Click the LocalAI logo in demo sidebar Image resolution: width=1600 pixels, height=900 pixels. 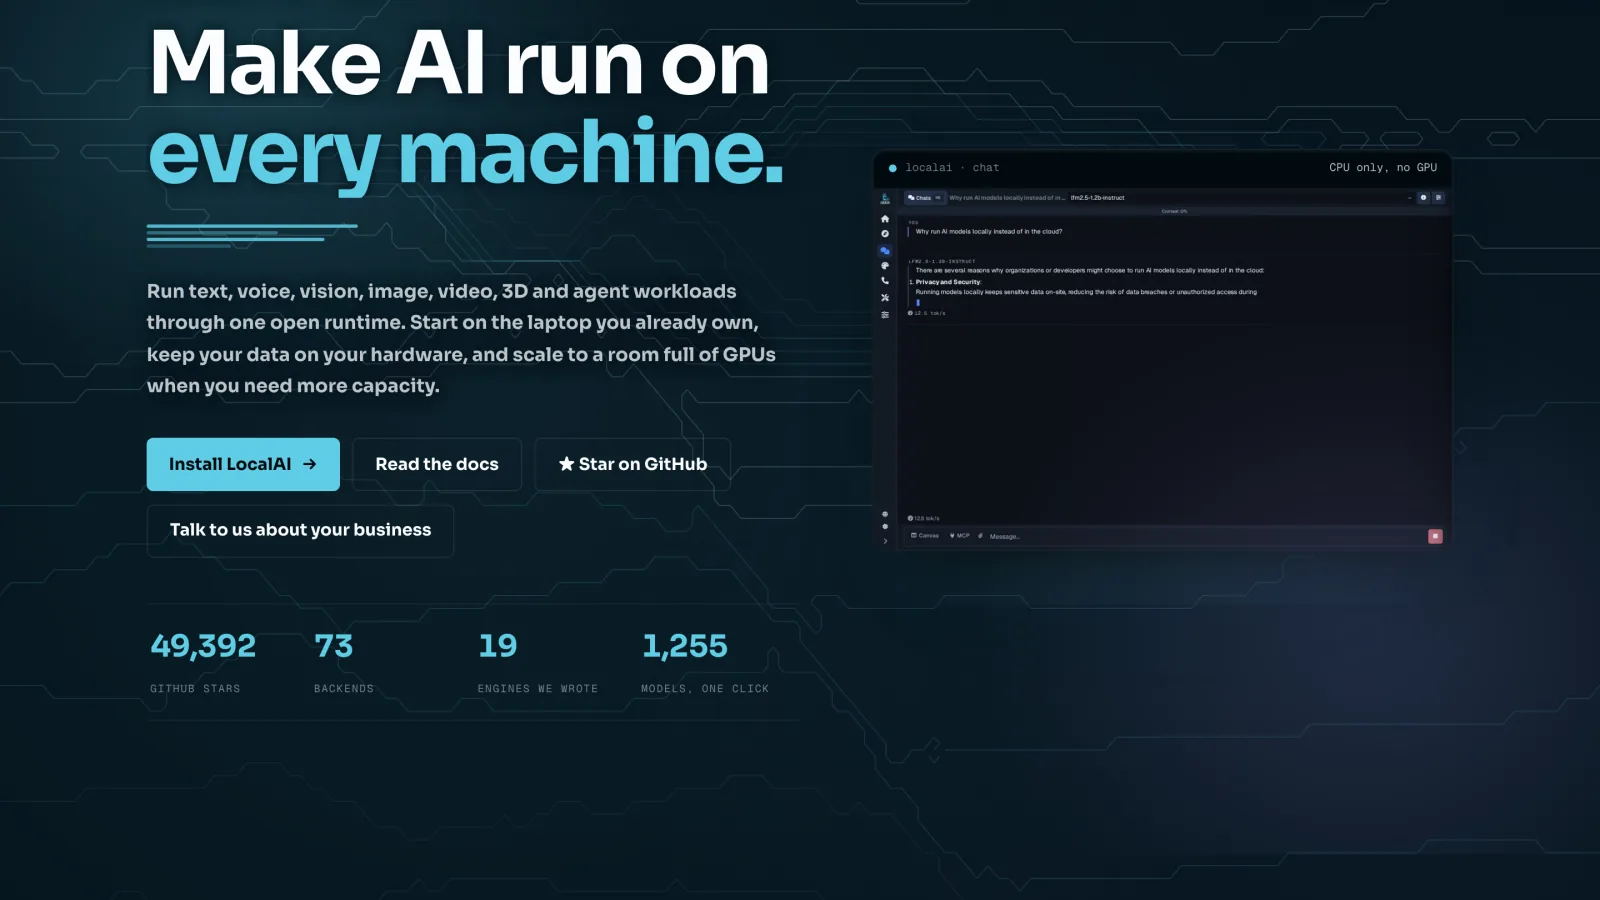coord(885,198)
